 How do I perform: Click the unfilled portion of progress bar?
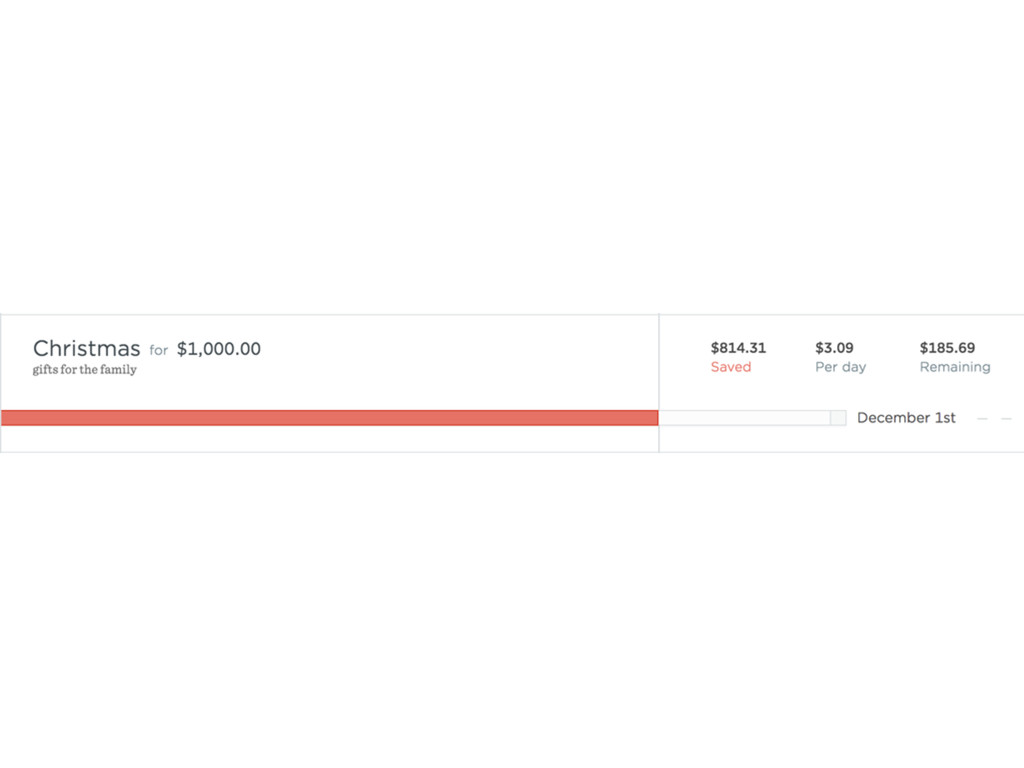744,418
